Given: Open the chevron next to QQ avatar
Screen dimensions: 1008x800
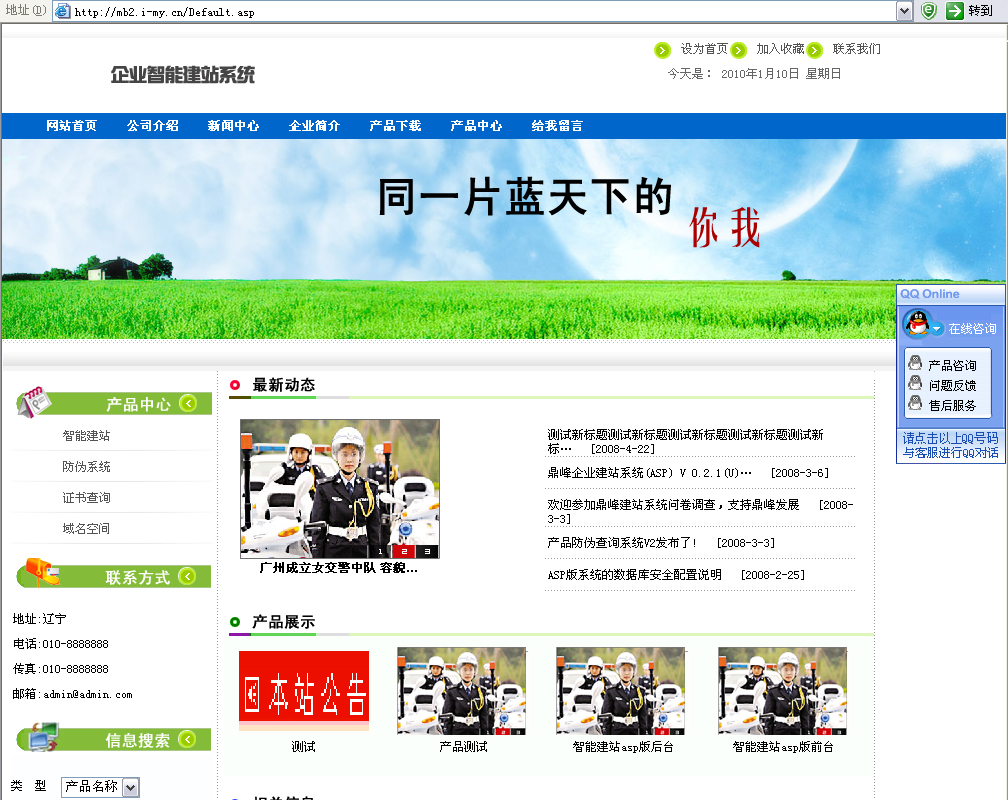Looking at the screenshot, I should point(936,327).
